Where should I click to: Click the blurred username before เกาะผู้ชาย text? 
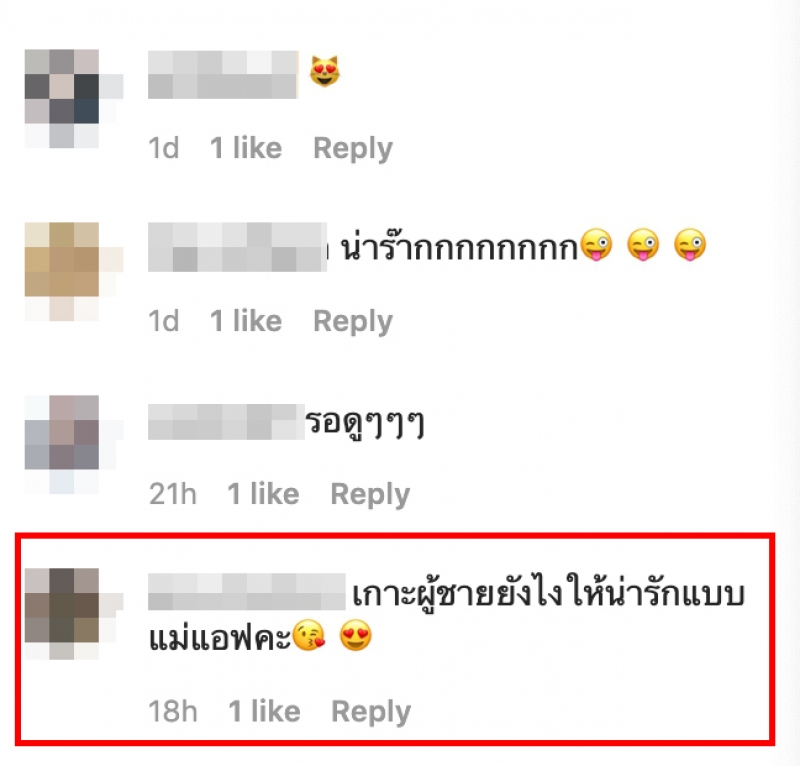[247, 592]
